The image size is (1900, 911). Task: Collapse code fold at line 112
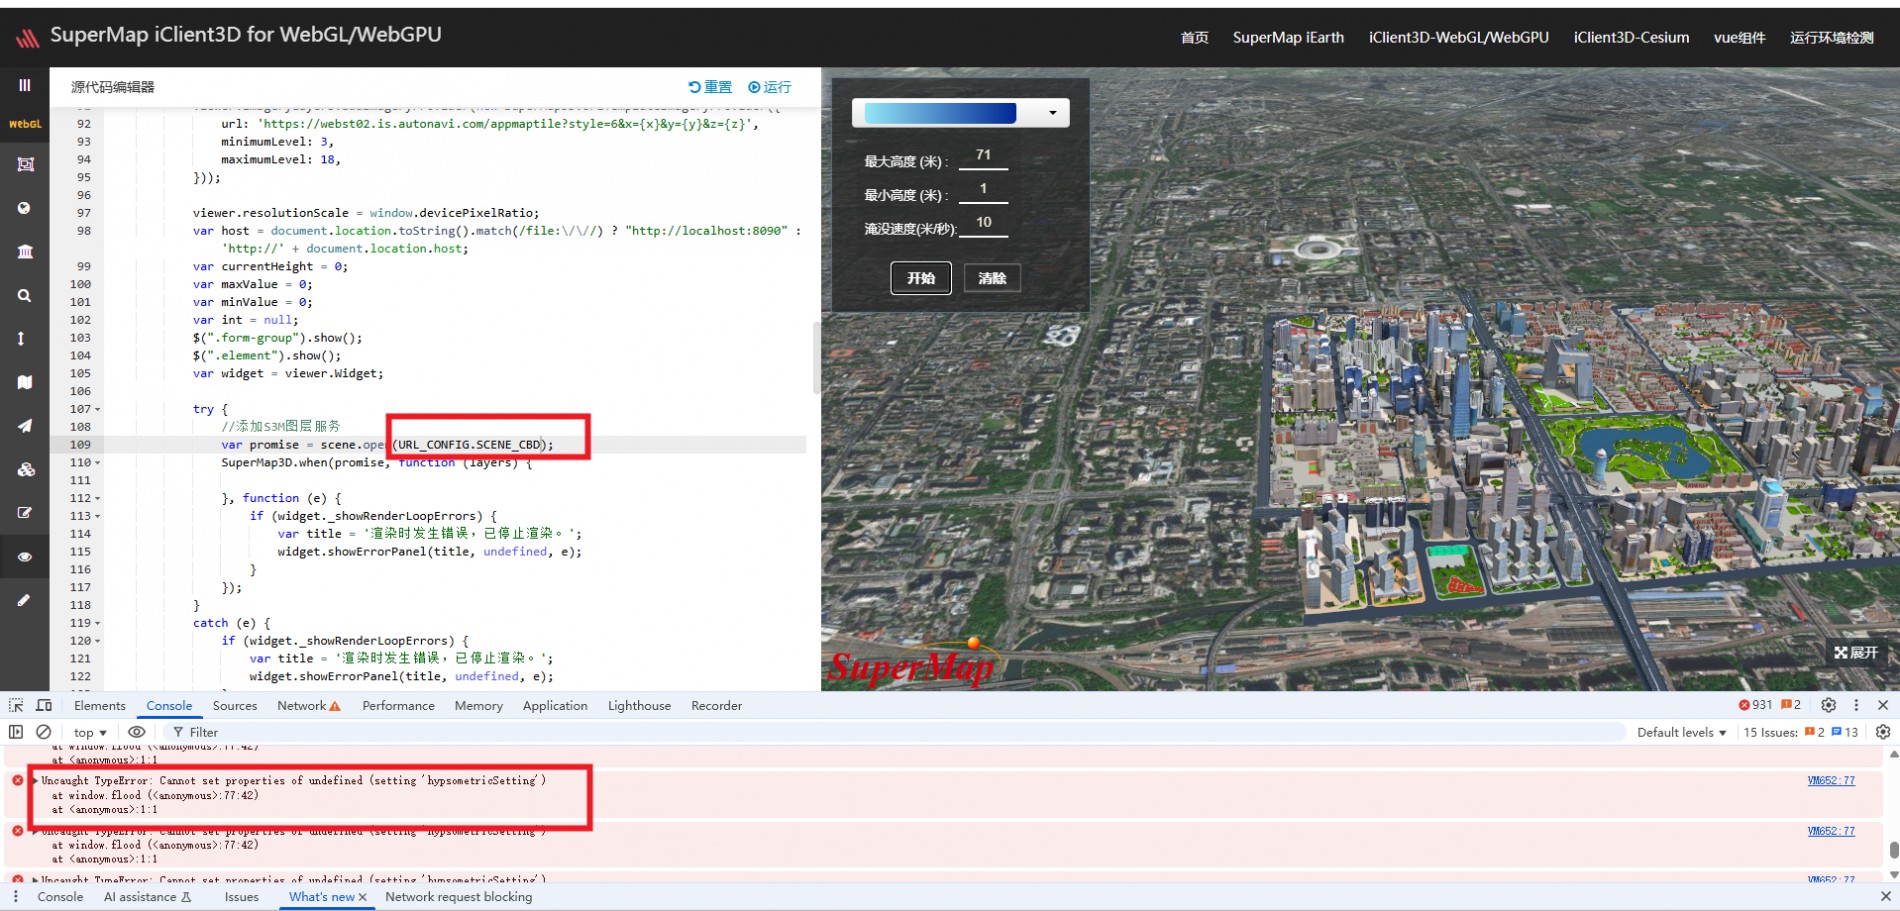point(98,498)
